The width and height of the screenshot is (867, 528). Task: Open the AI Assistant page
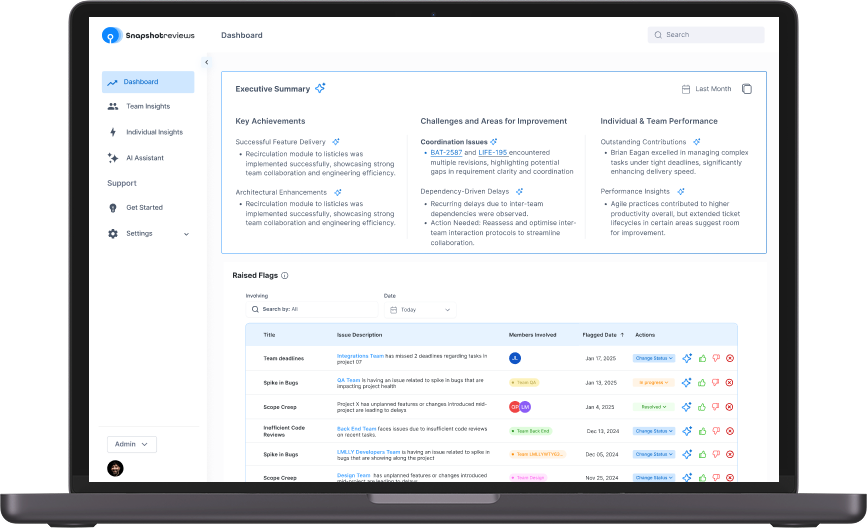pyautogui.click(x=136, y=158)
